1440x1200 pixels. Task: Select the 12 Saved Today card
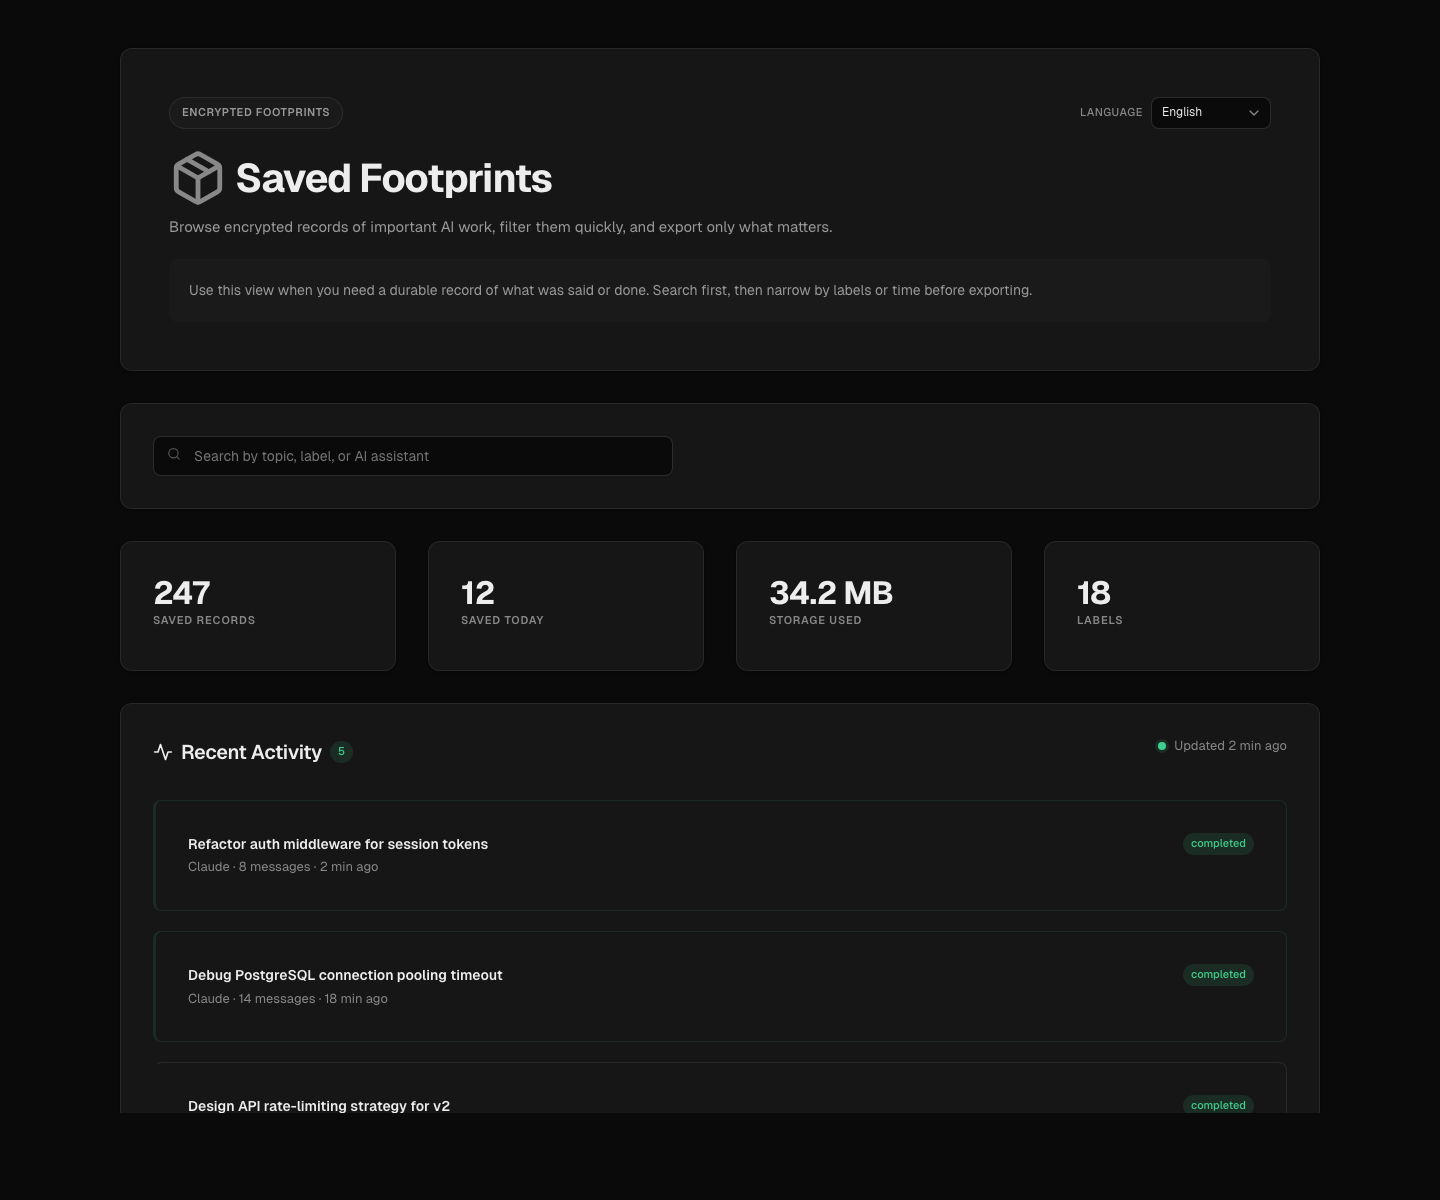[565, 605]
